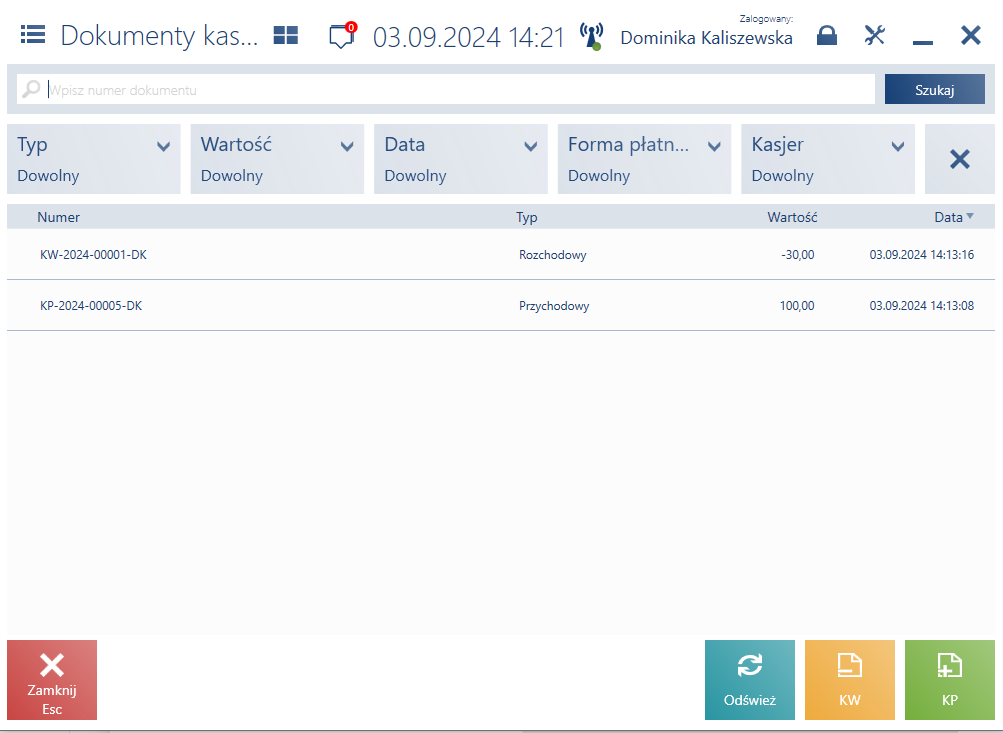
Task: Create new KW withdrawal document
Action: 849,680
